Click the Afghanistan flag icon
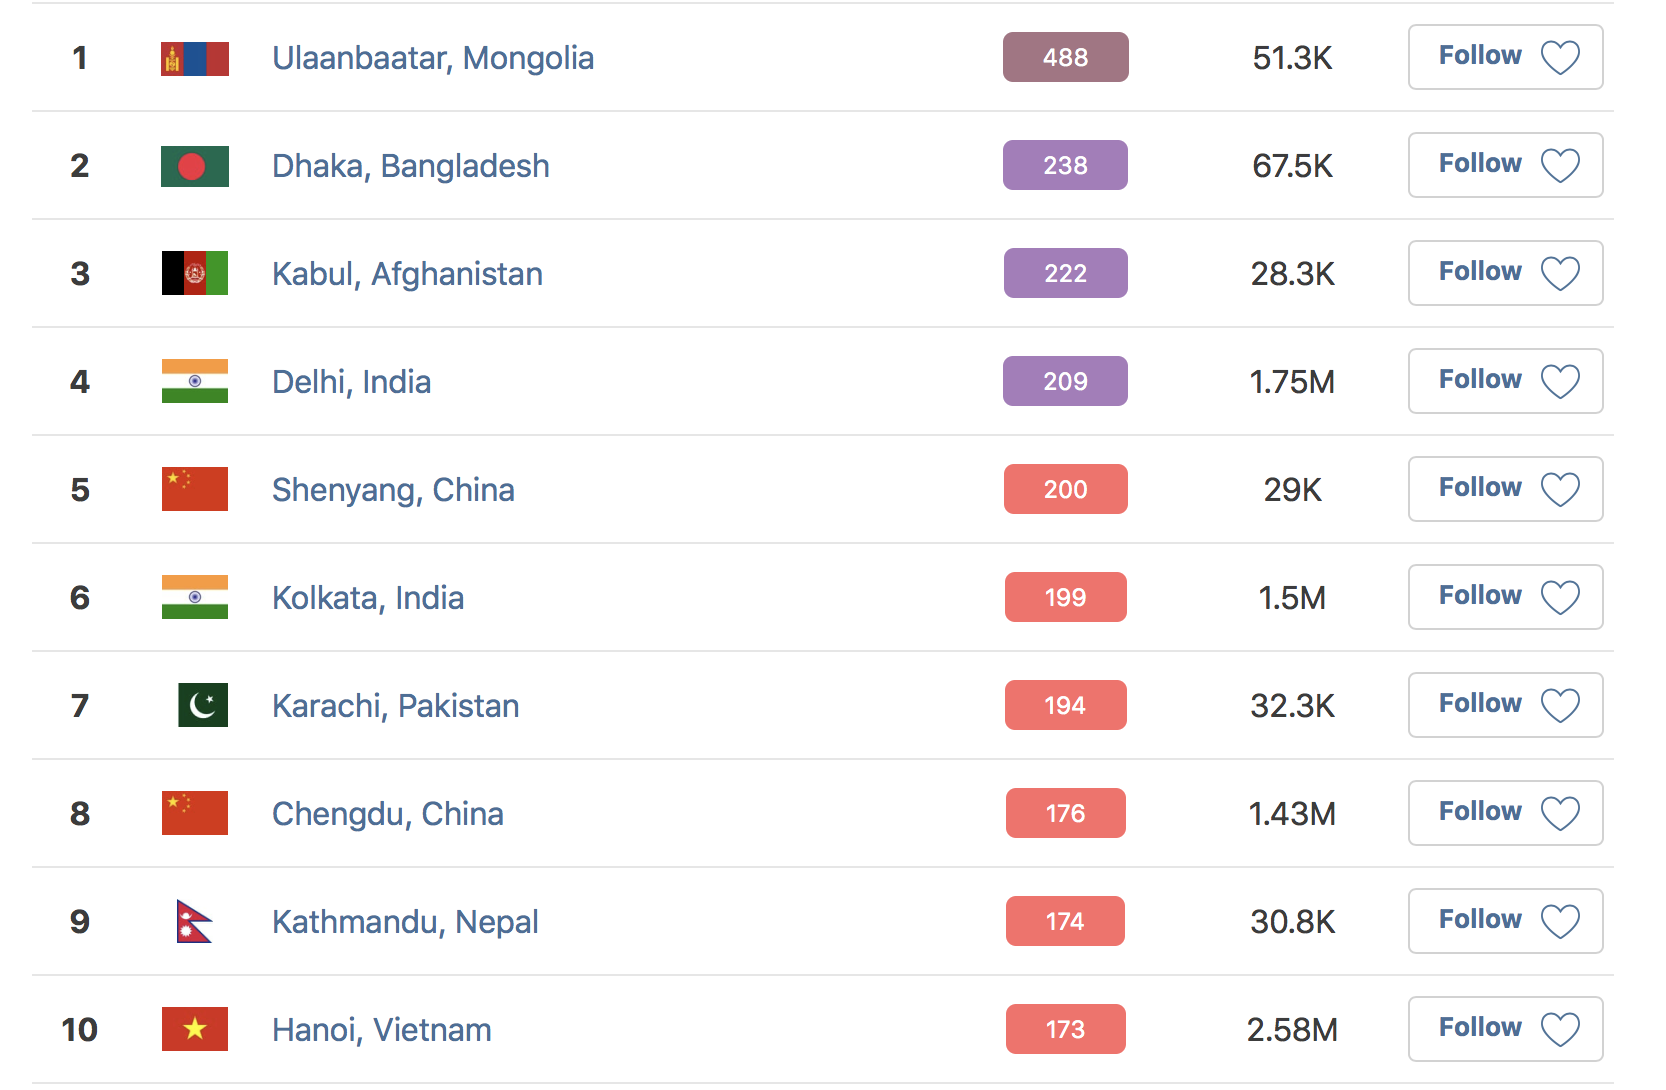The height and width of the screenshot is (1090, 1666). point(195,273)
